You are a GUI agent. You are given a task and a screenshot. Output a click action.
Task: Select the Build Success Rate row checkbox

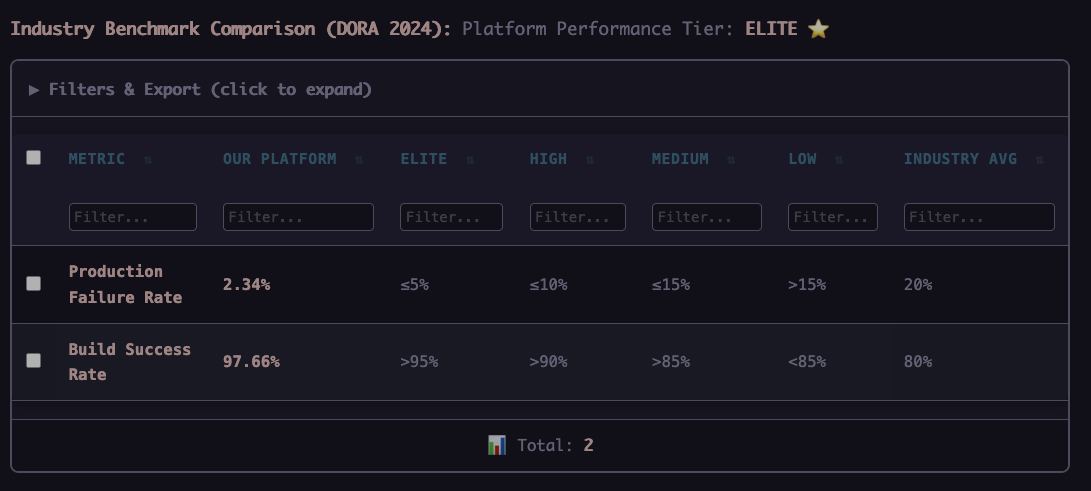click(x=34, y=361)
